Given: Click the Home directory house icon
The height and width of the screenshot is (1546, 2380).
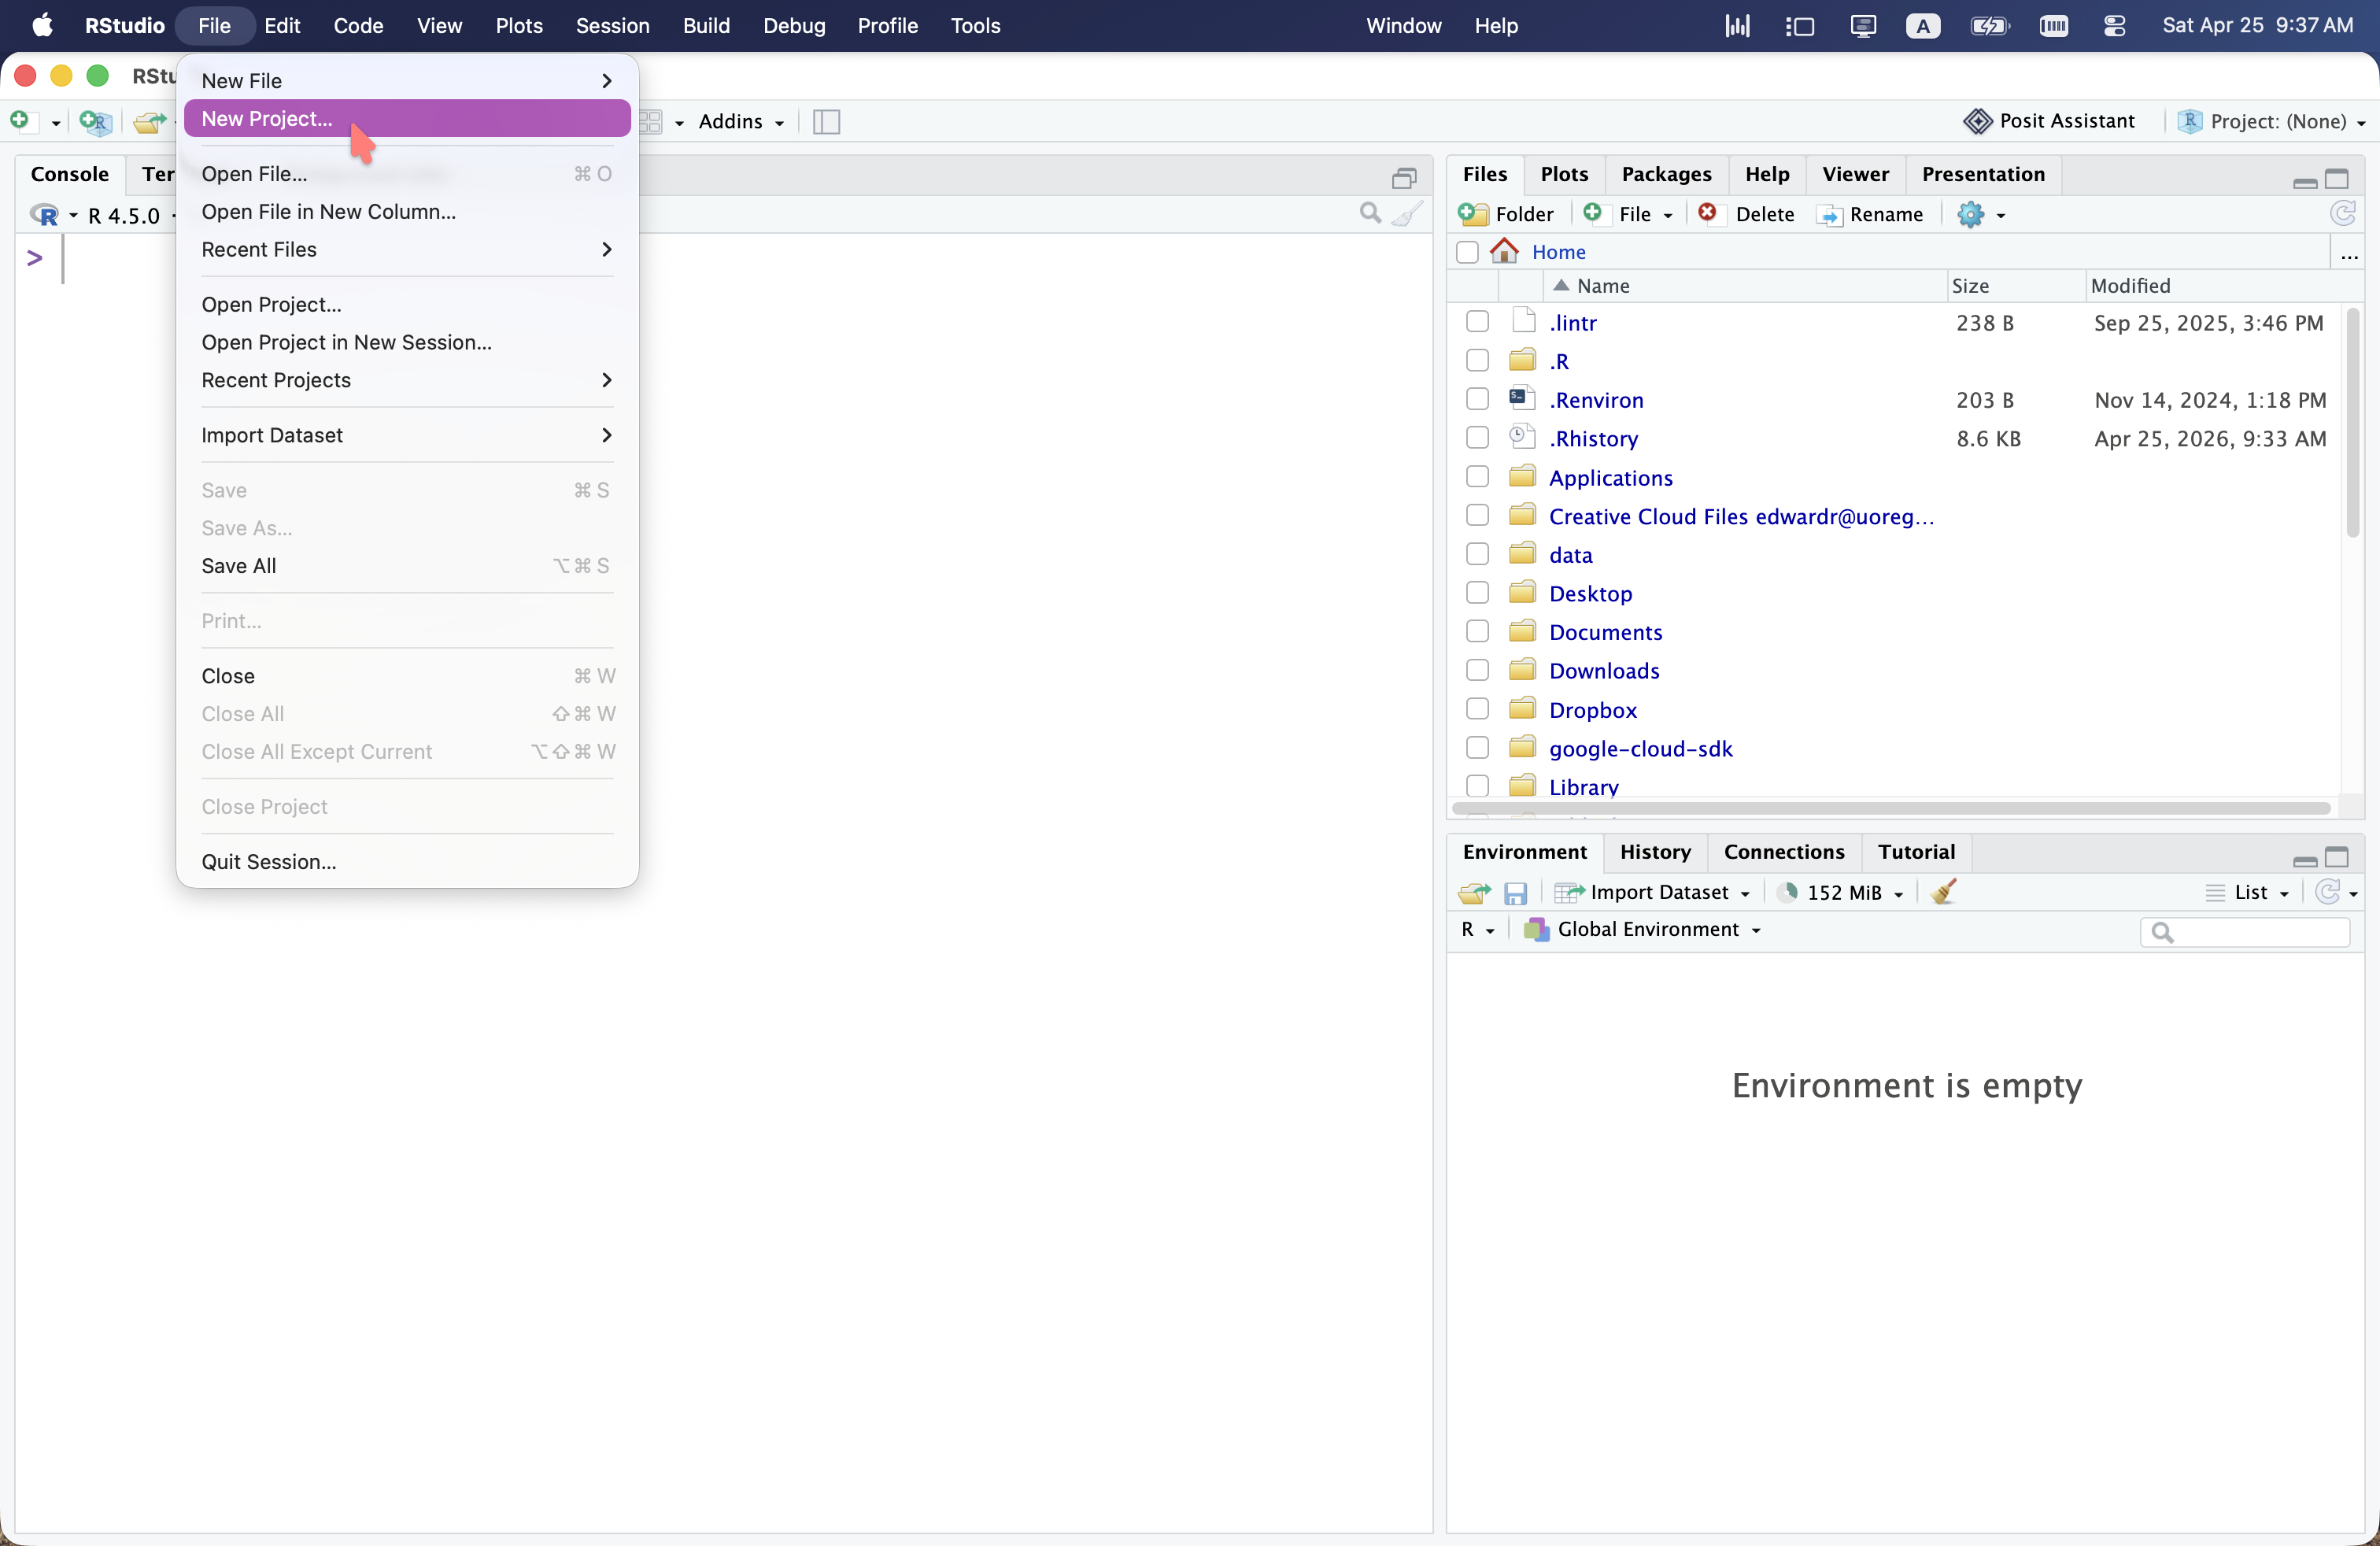Looking at the screenshot, I should 1504,251.
